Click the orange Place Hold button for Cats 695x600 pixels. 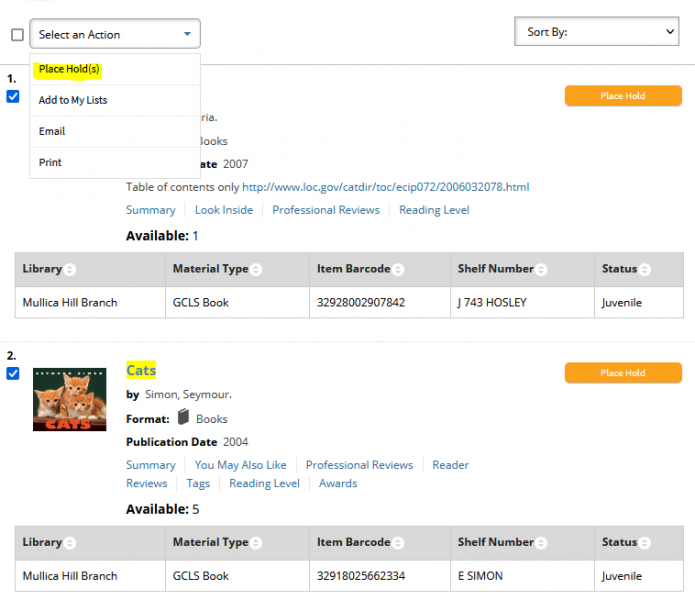tap(622, 373)
